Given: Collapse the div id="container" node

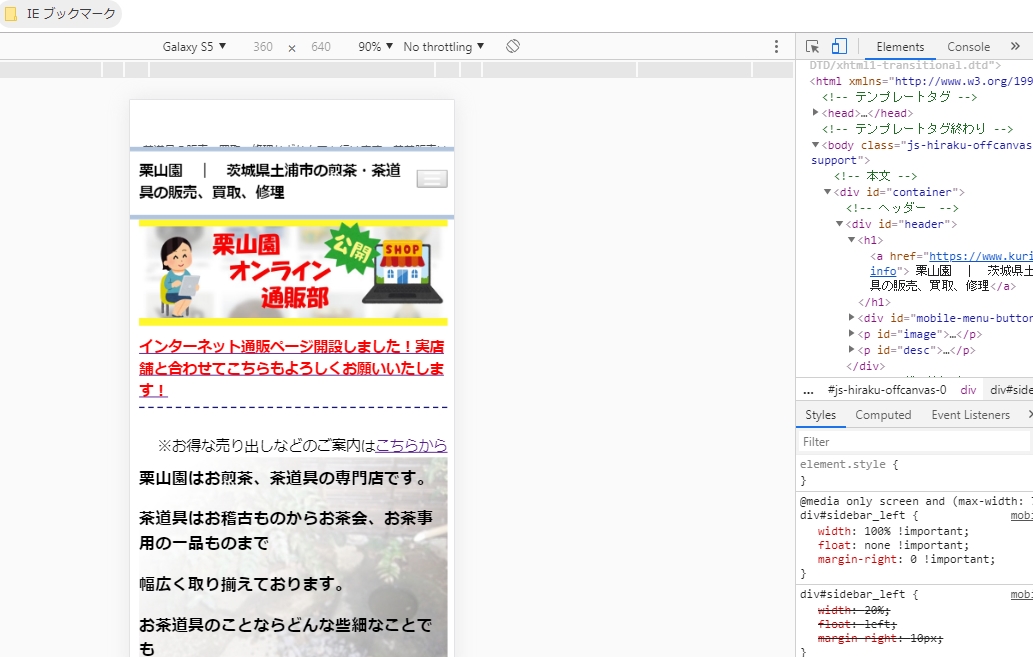Looking at the screenshot, I should click(828, 192).
